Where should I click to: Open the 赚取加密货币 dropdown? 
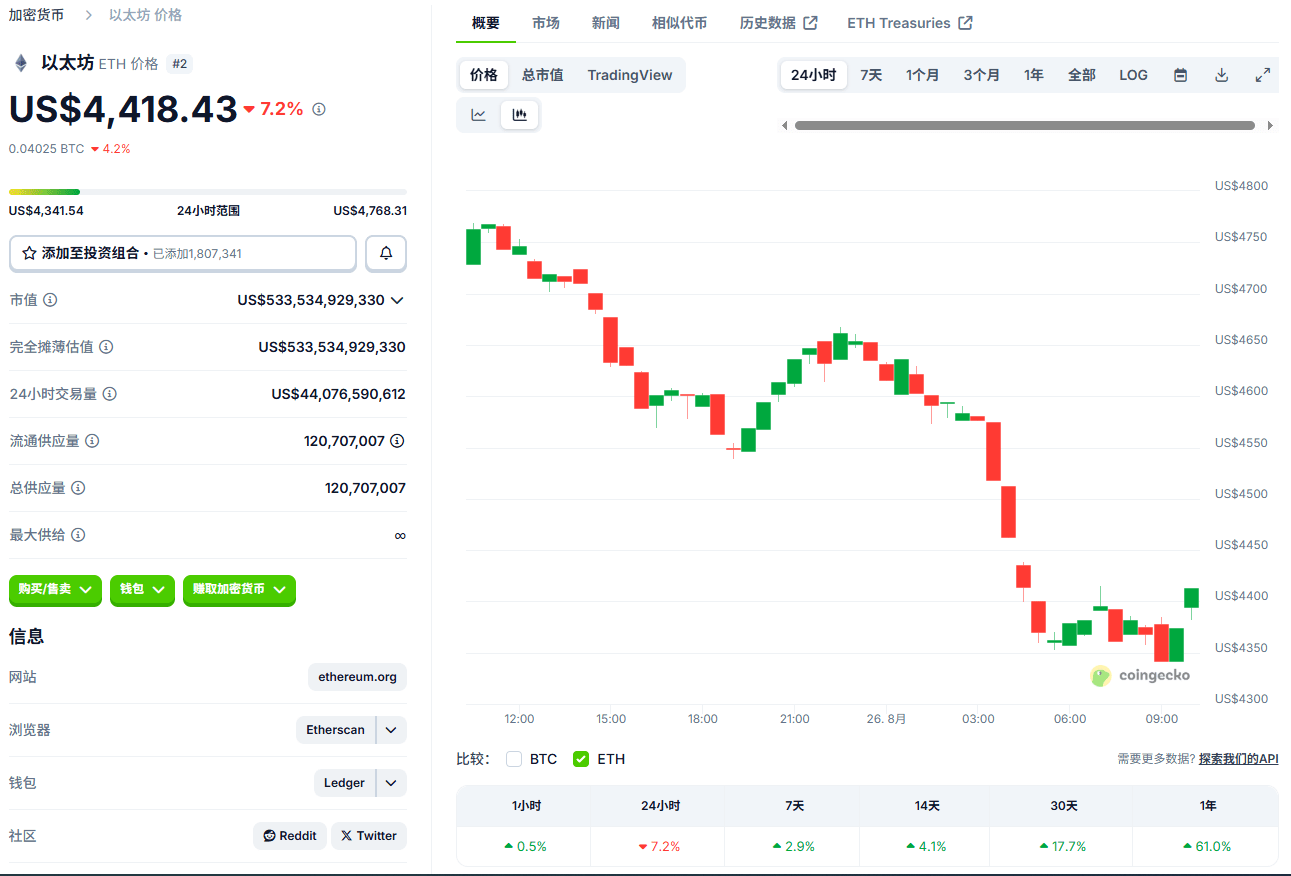(239, 590)
